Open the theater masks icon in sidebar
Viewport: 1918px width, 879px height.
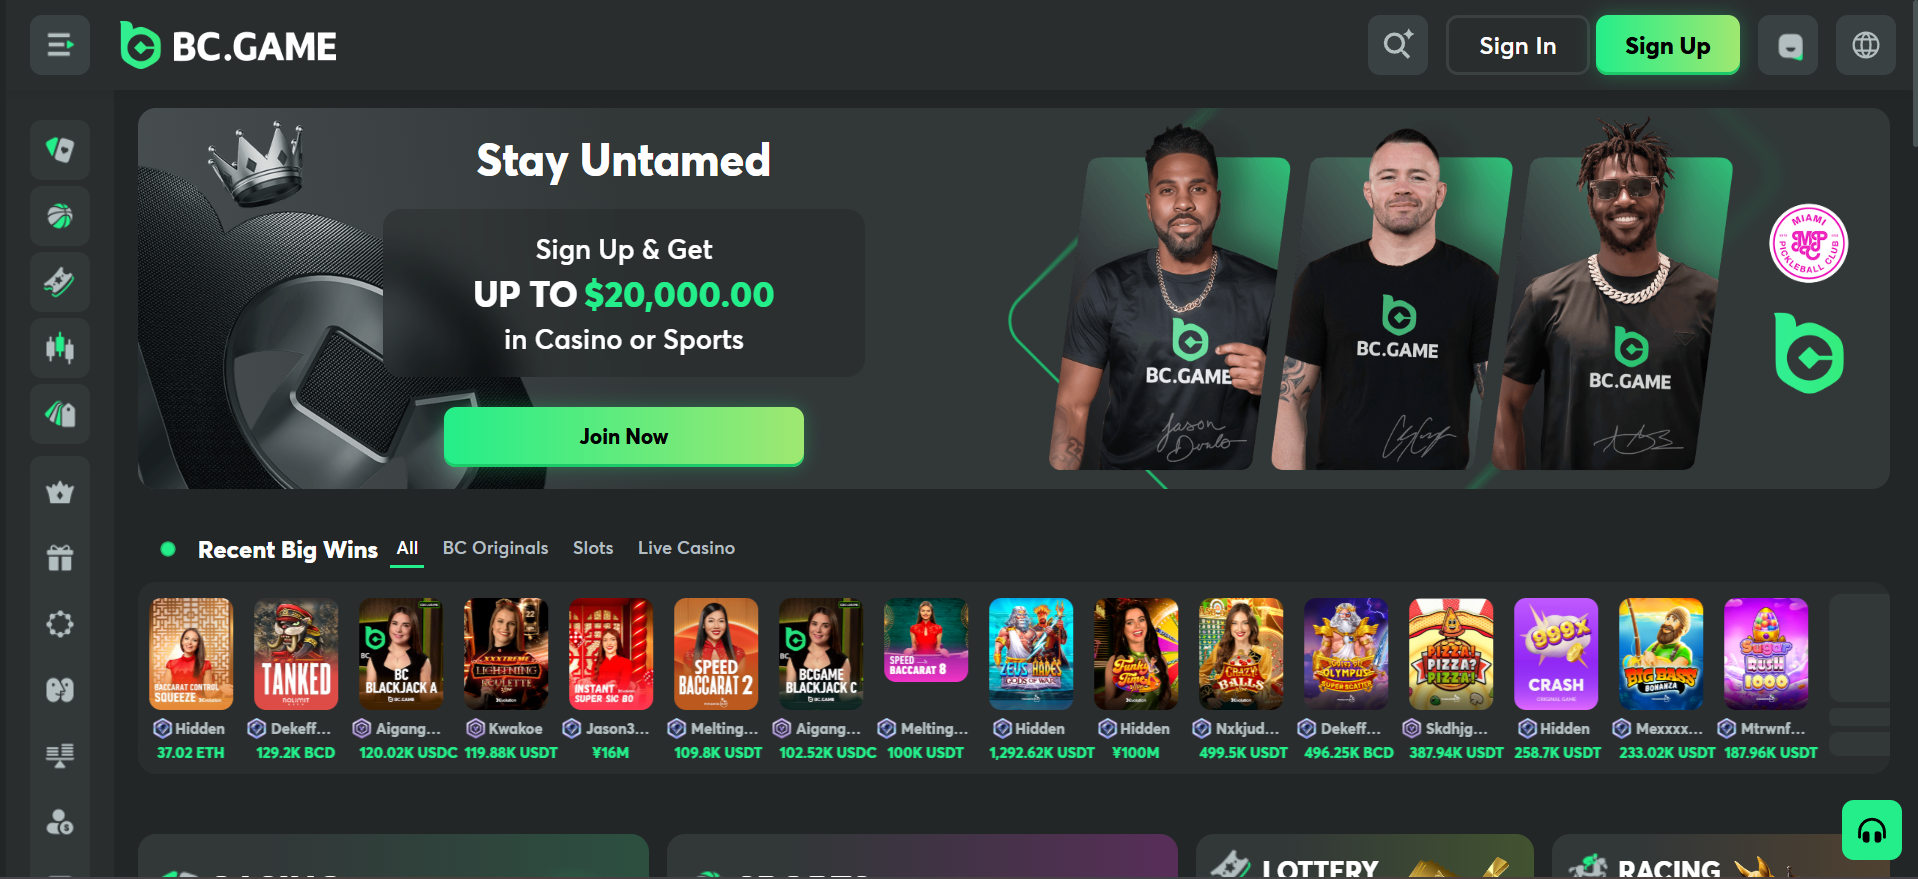pyautogui.click(x=60, y=690)
